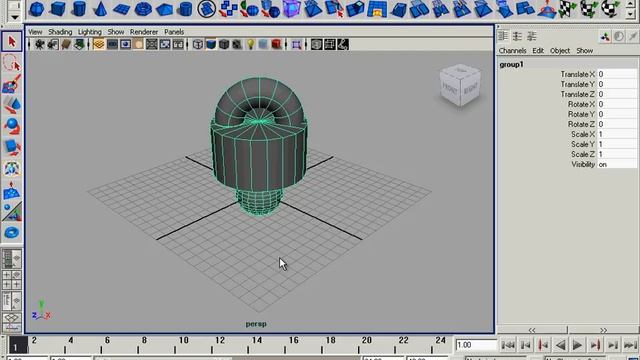This screenshot has width=640, height=360.
Task: Open the Edit menu in Channel Box
Action: [538, 51]
